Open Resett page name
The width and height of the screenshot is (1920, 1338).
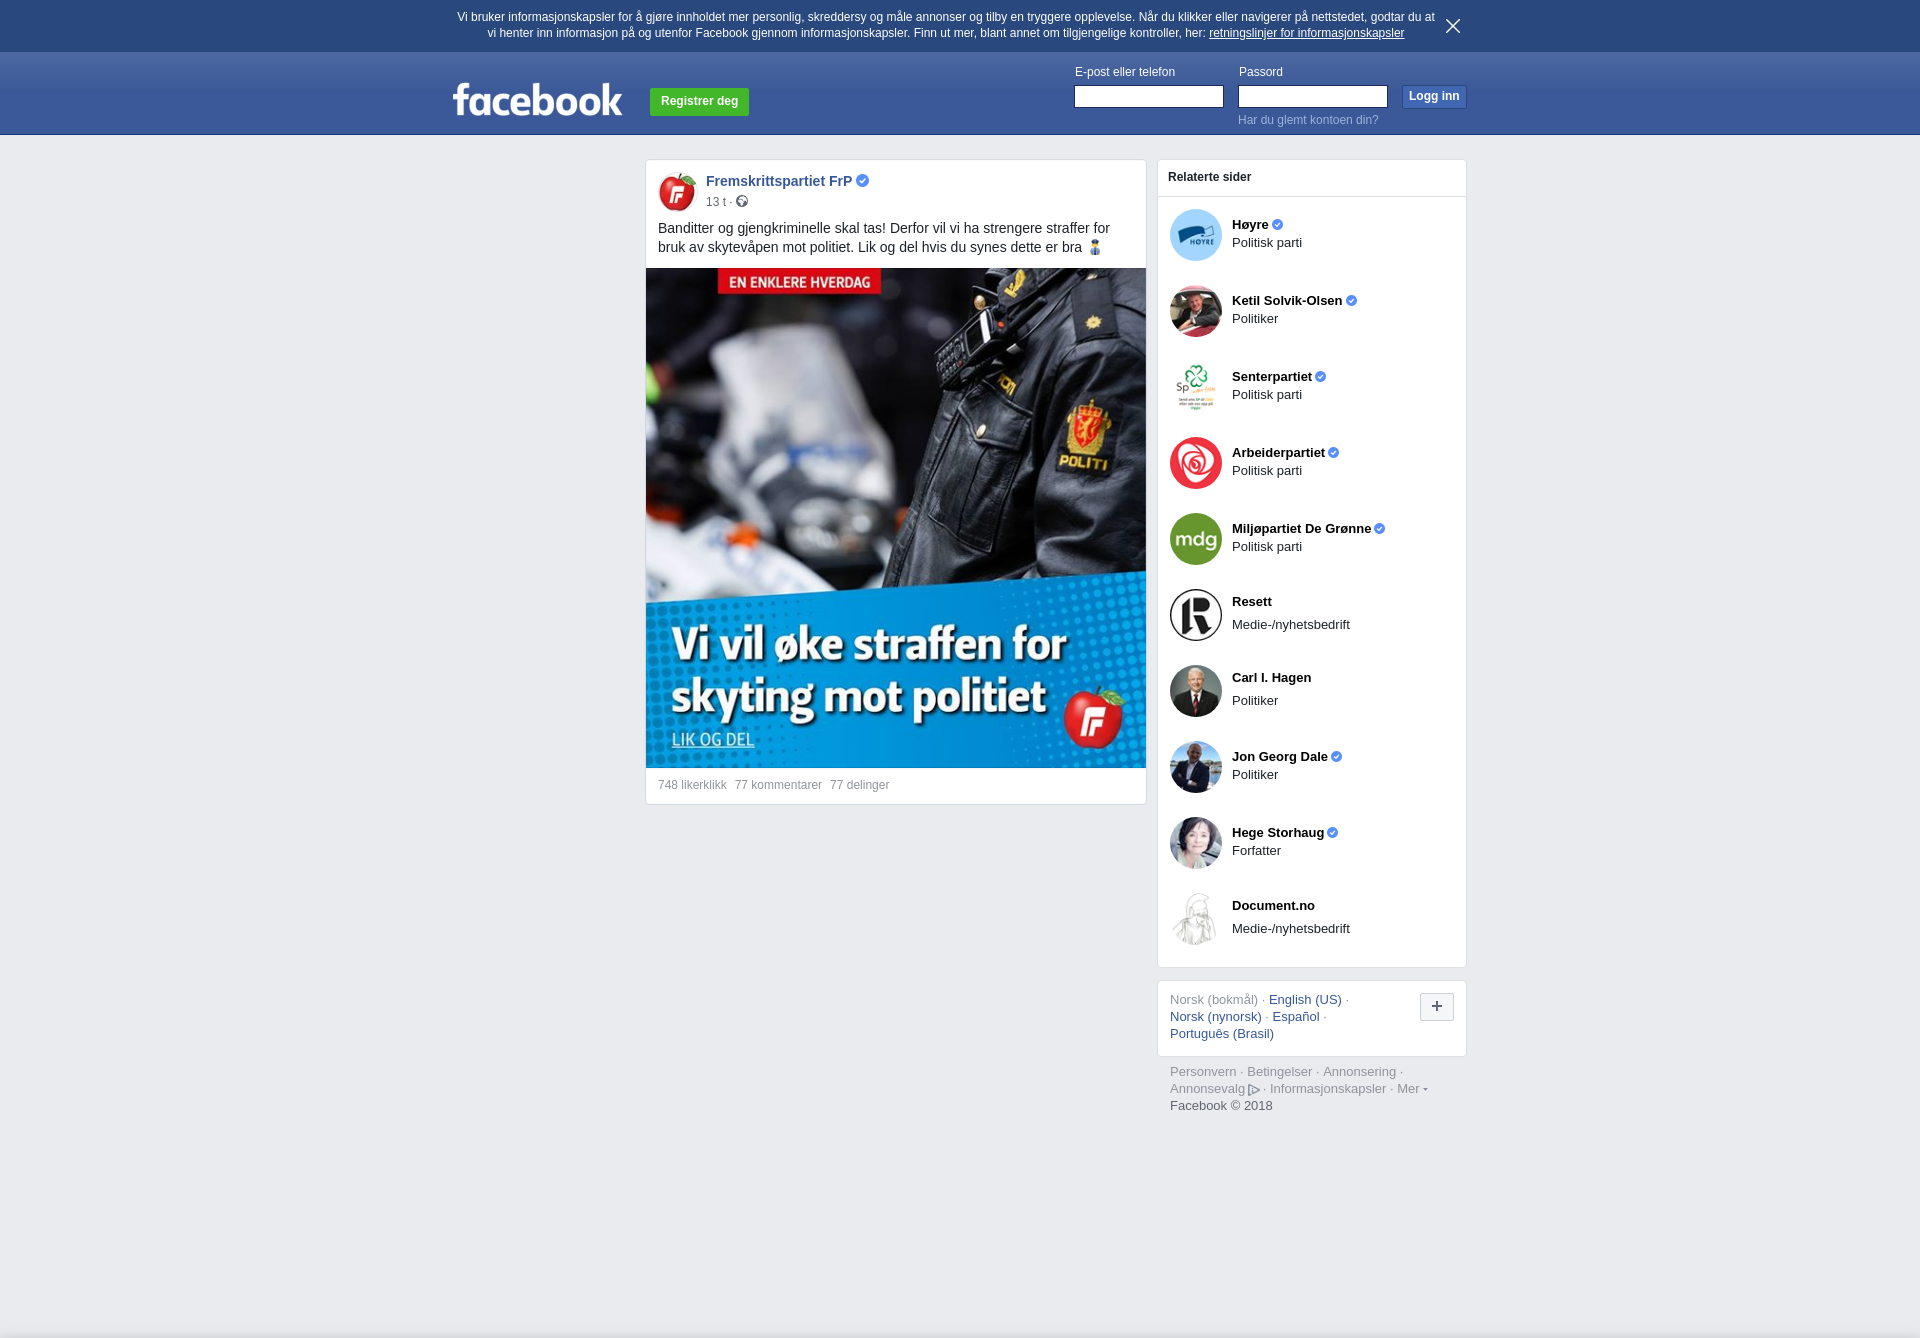(x=1252, y=602)
